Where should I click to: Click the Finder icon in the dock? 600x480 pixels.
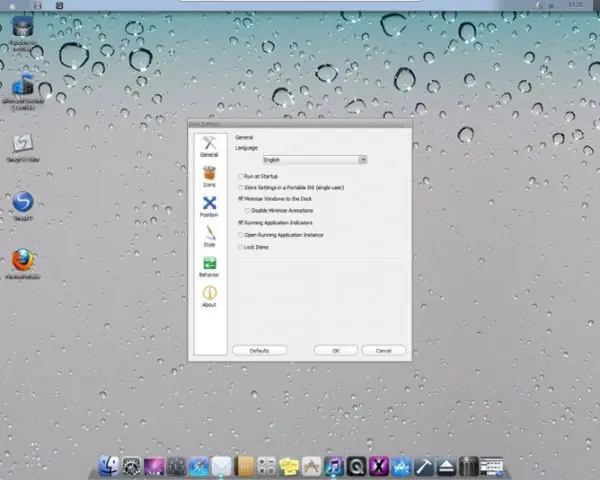click(109, 465)
